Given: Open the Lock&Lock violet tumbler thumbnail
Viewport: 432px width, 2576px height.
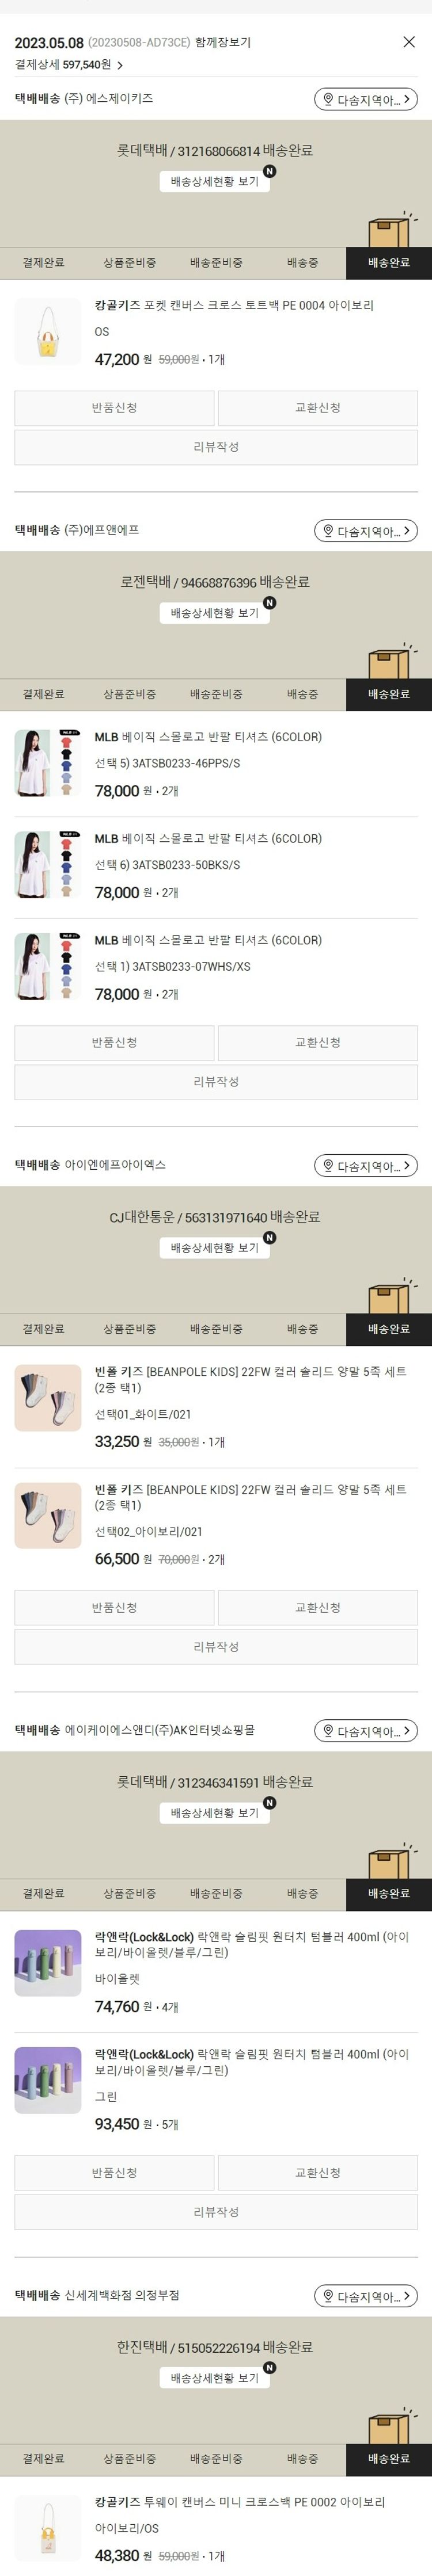Looking at the screenshot, I should (48, 1963).
